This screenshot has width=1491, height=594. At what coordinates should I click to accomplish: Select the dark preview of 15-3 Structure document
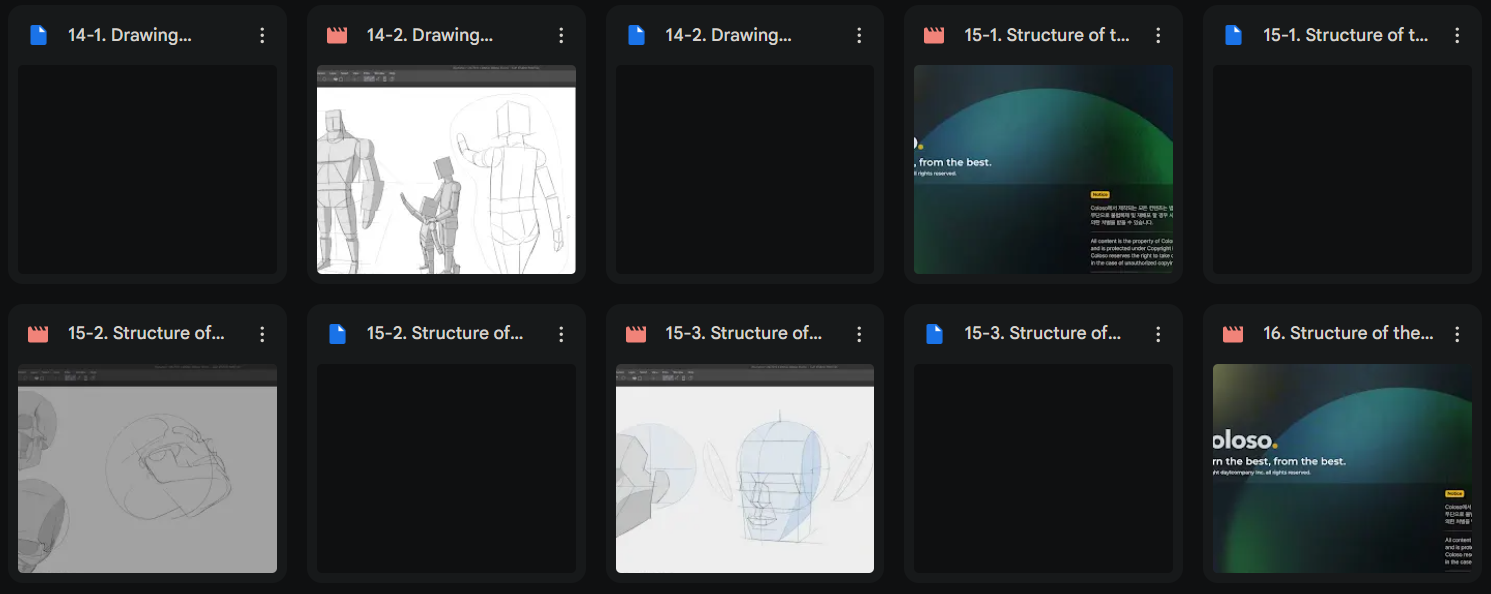point(1044,469)
